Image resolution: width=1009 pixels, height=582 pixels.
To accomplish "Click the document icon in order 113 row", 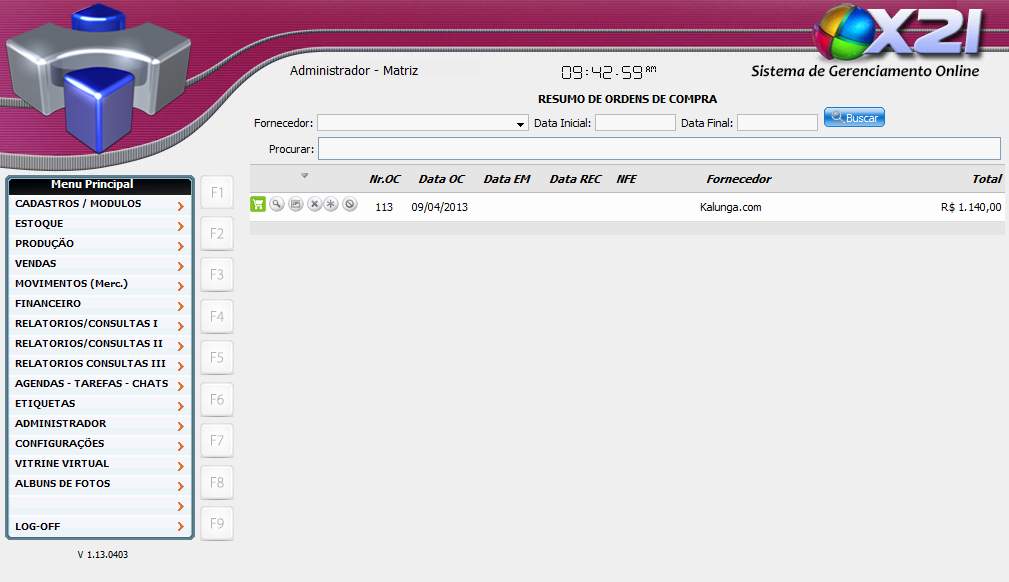I will pyautogui.click(x=295, y=204).
